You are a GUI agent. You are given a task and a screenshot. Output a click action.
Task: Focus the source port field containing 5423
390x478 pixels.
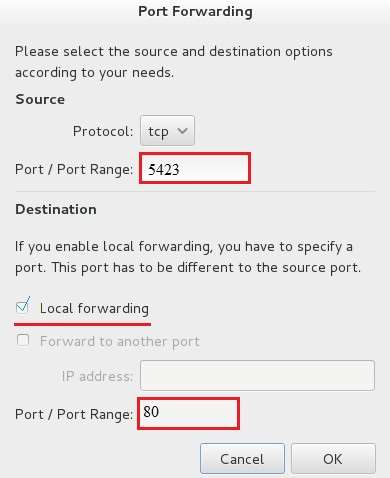(195, 168)
